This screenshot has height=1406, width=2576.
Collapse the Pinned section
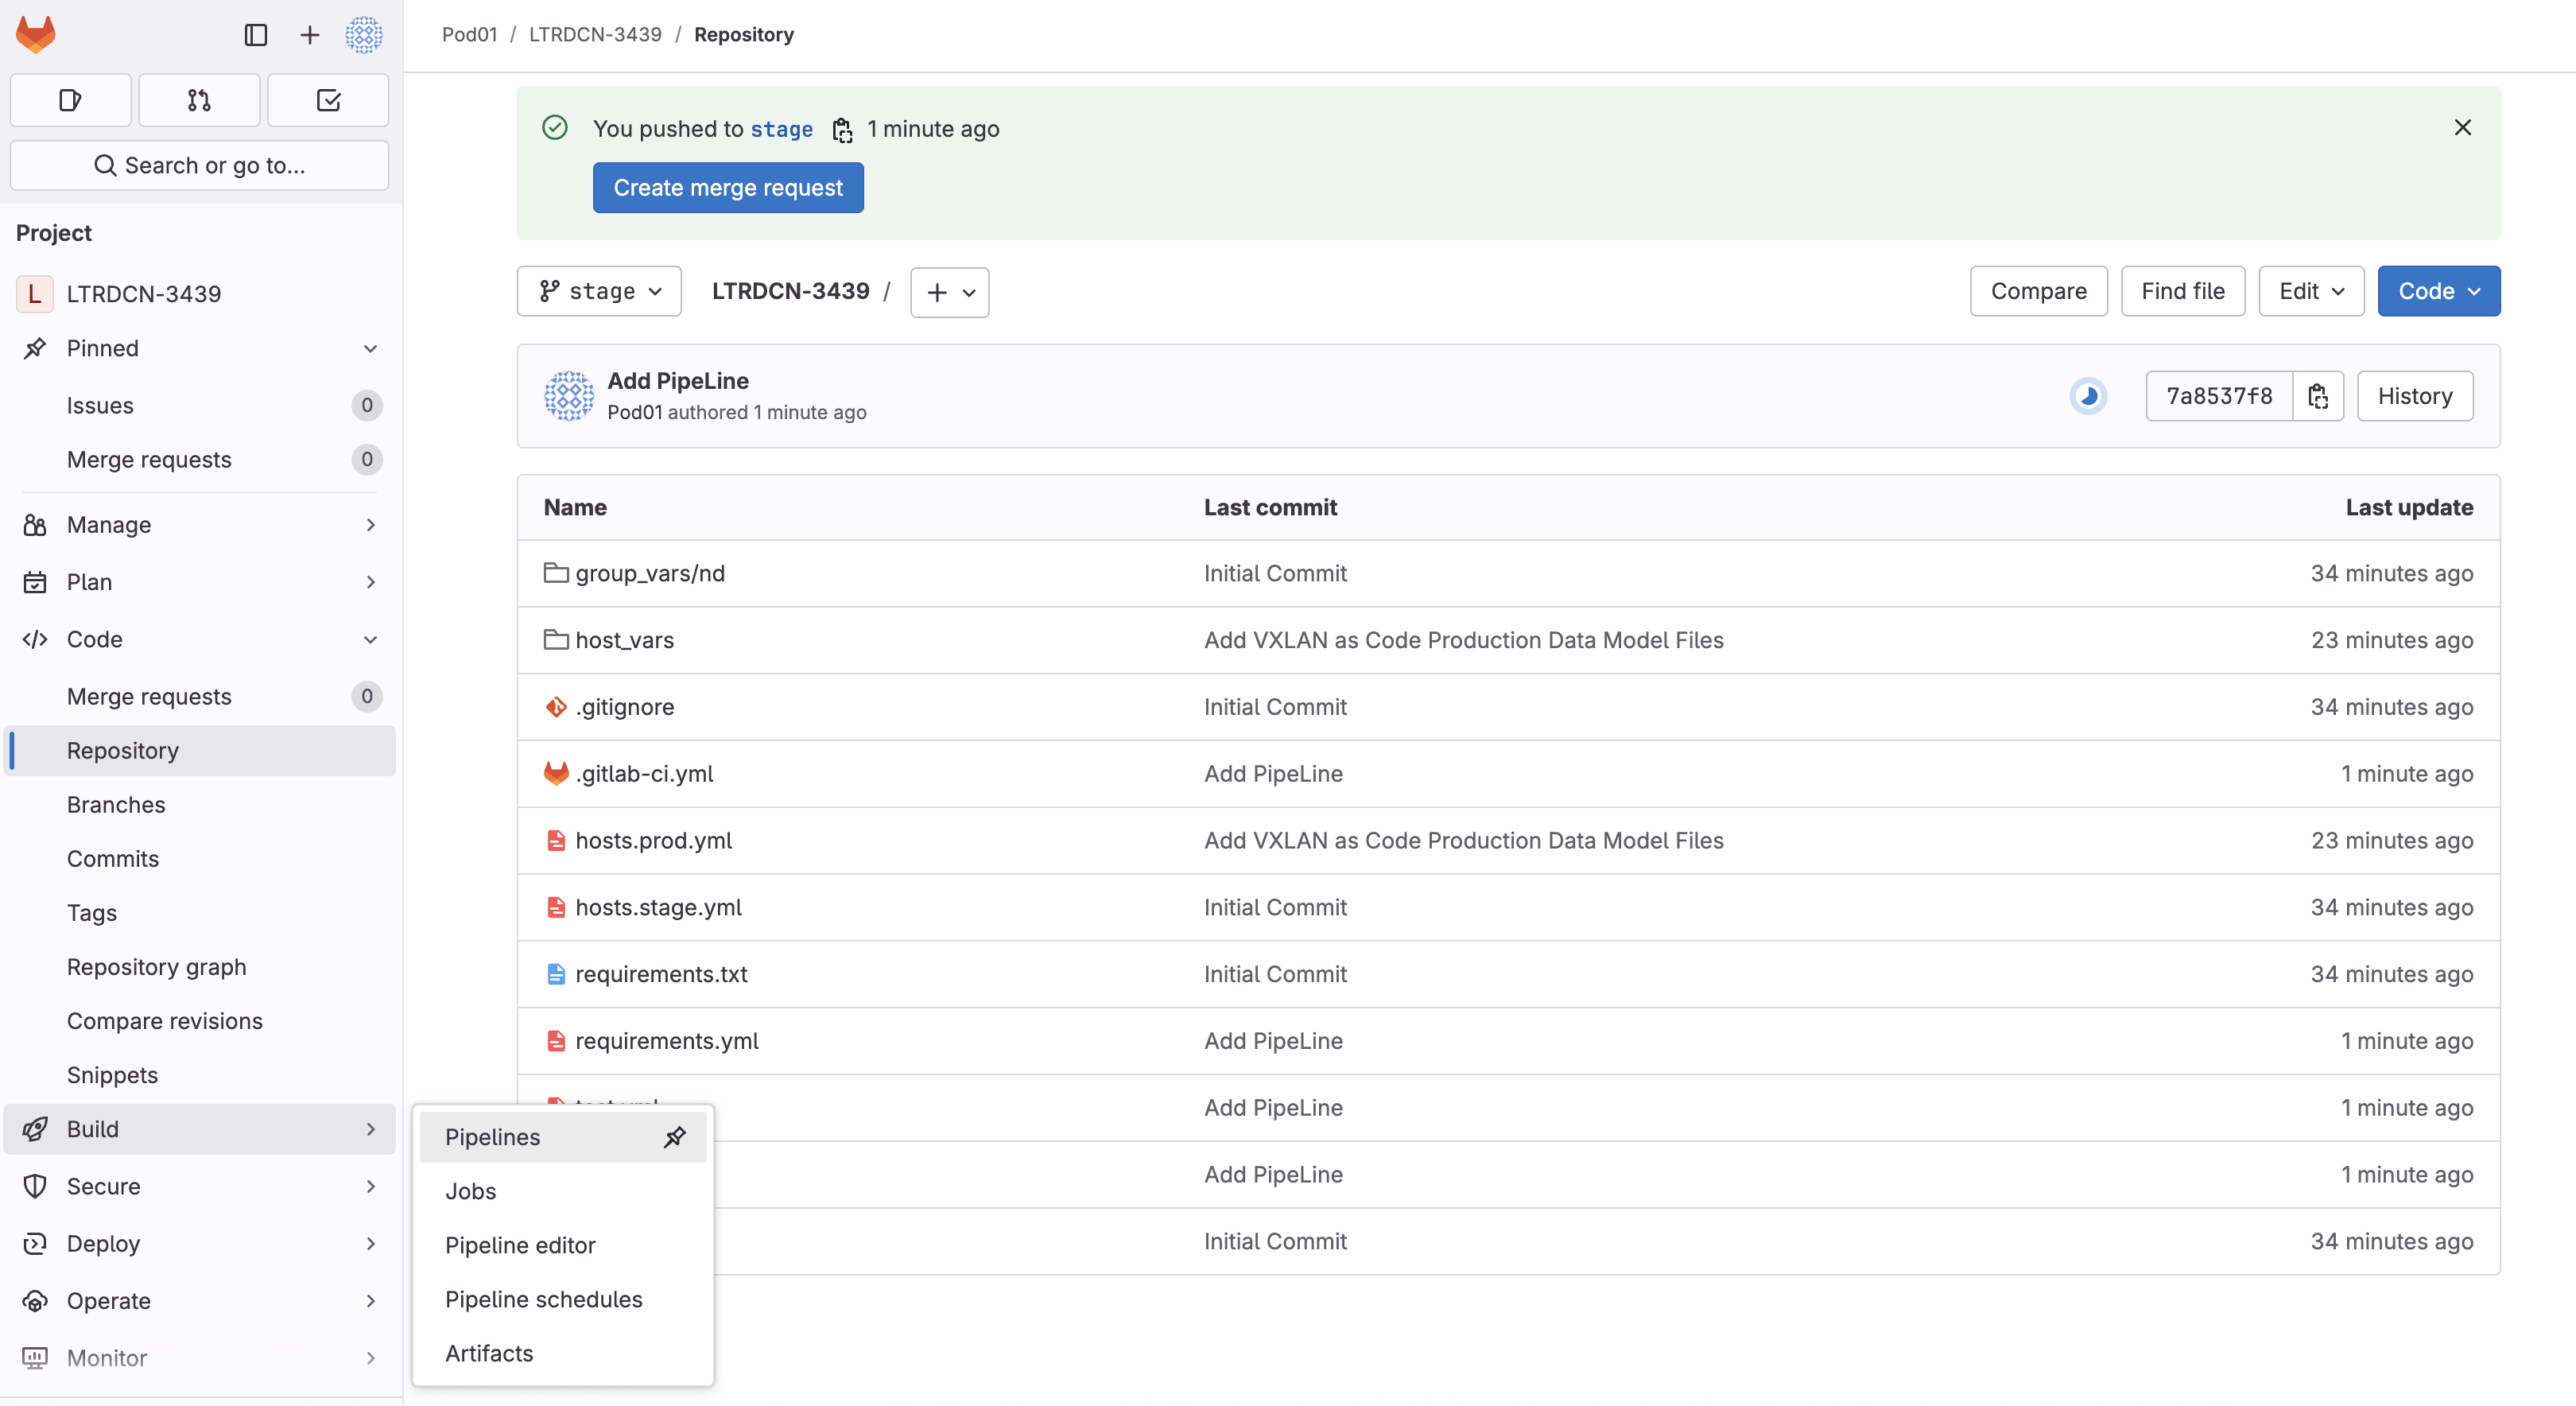click(x=370, y=348)
